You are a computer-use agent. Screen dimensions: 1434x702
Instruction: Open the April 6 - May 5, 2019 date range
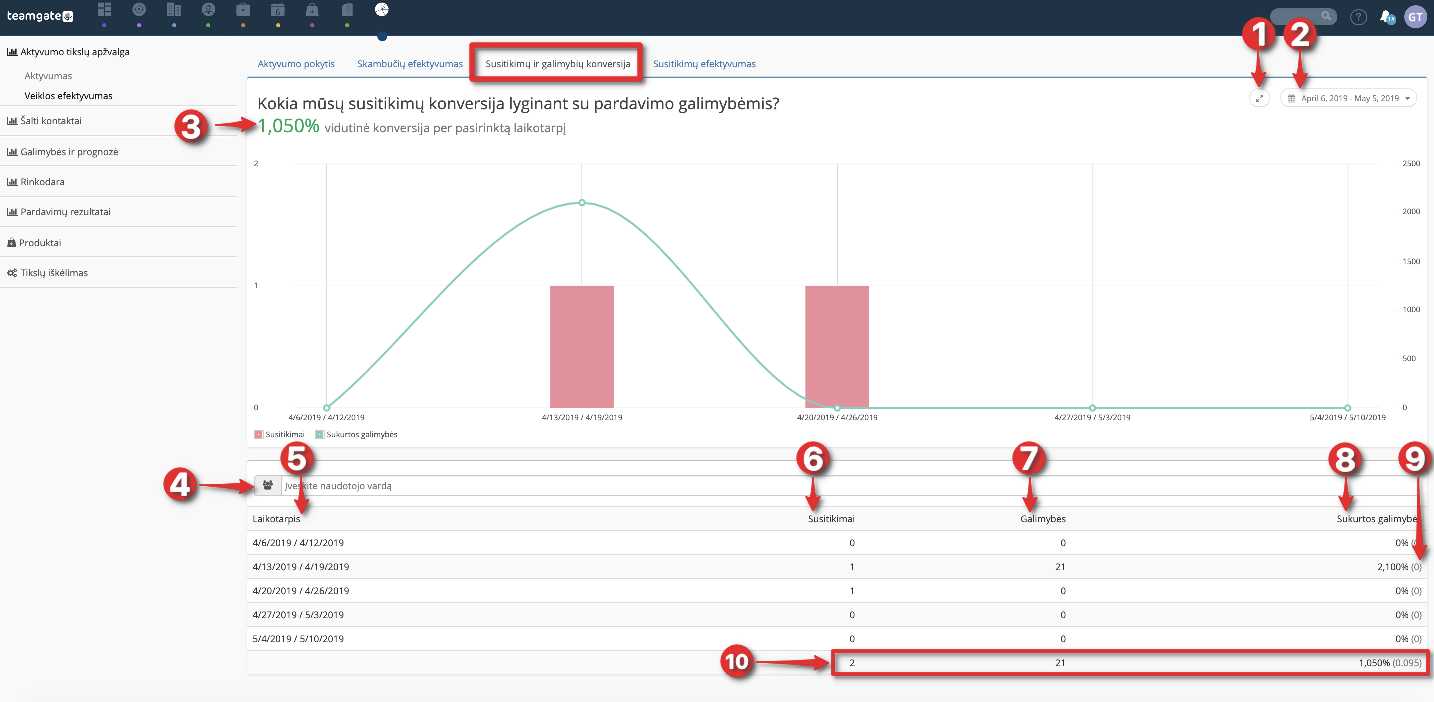[1348, 98]
